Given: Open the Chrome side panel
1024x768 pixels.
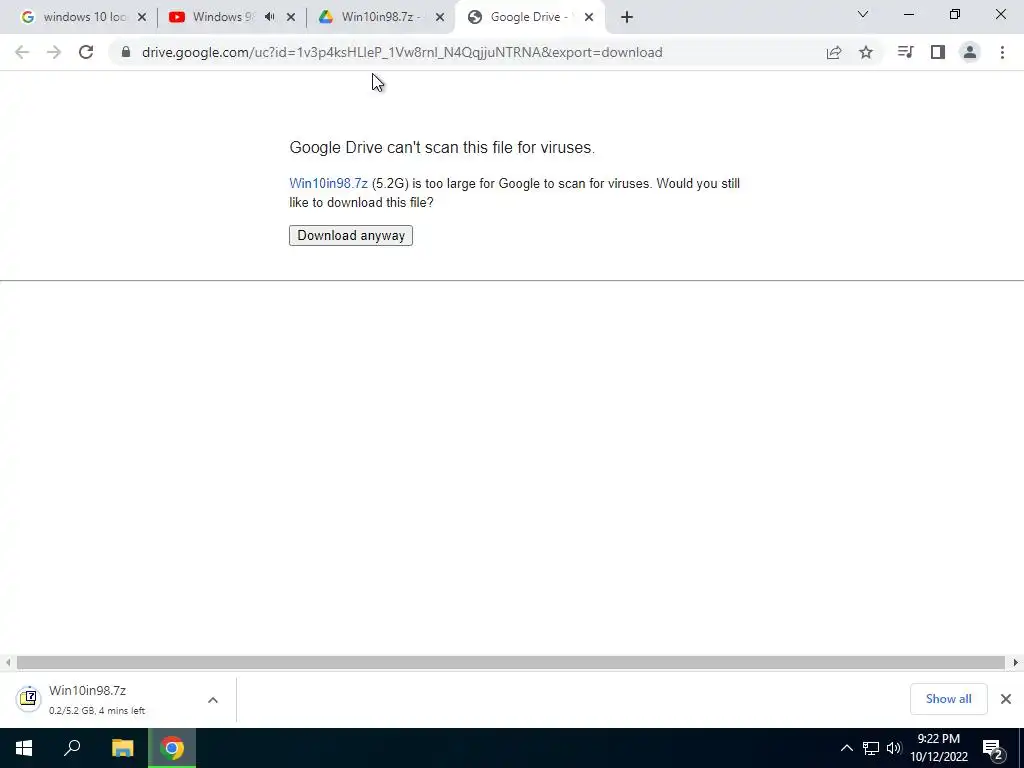Looking at the screenshot, I should click(x=938, y=52).
